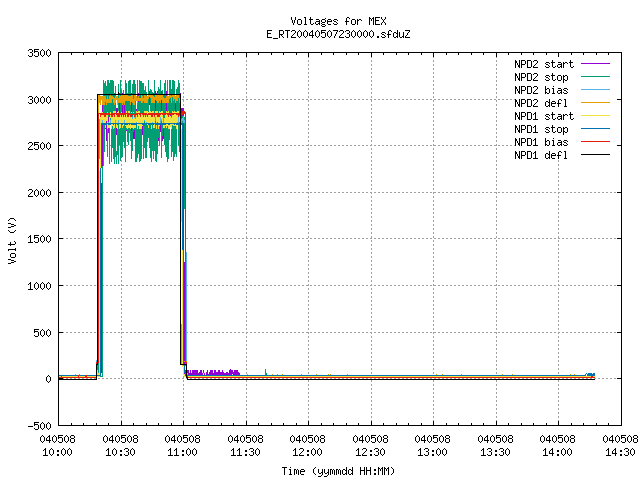Click the 14:30 time axis label
This screenshot has height=480, width=640.
(620, 452)
